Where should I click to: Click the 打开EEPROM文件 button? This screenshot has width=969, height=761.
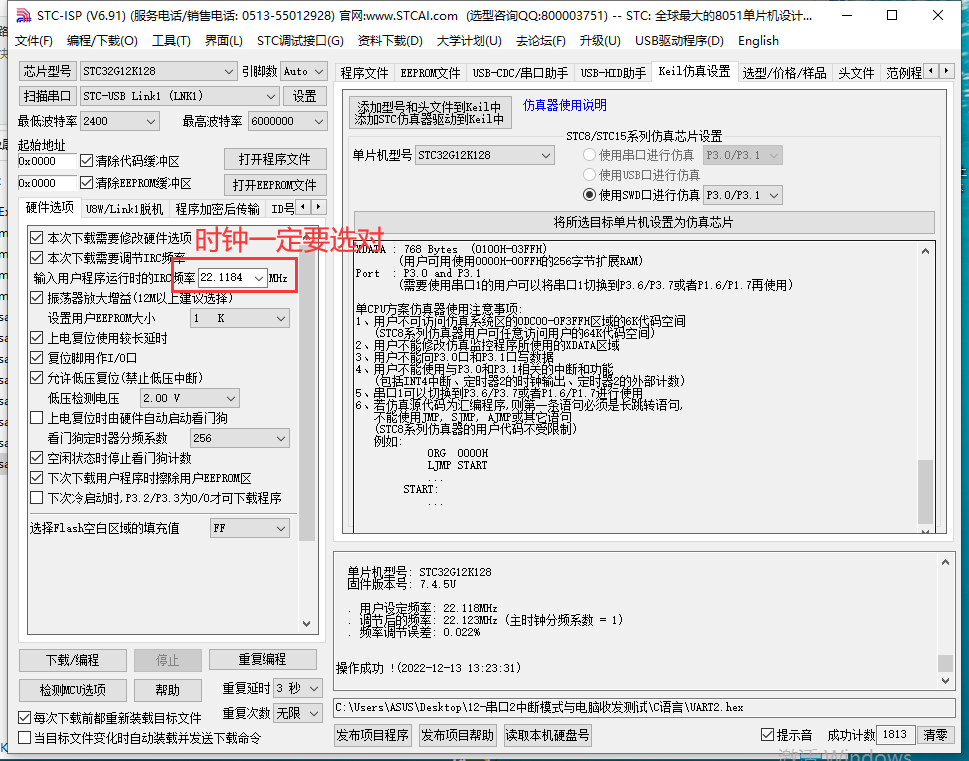pyautogui.click(x=275, y=185)
